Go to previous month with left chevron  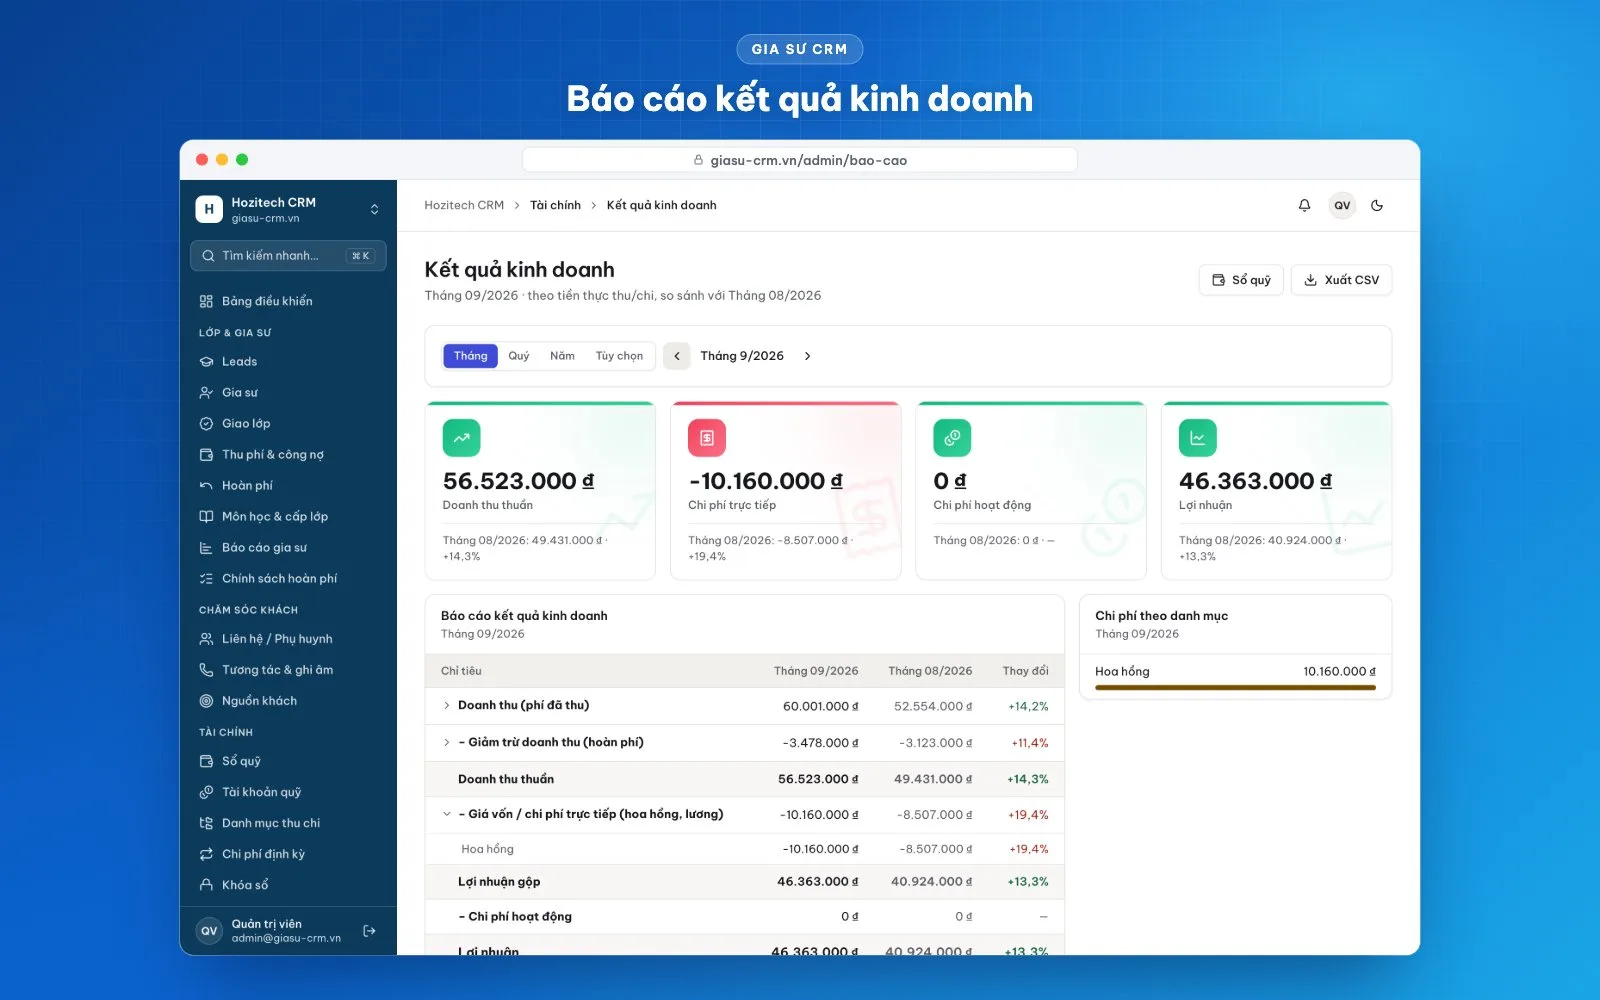pos(677,356)
